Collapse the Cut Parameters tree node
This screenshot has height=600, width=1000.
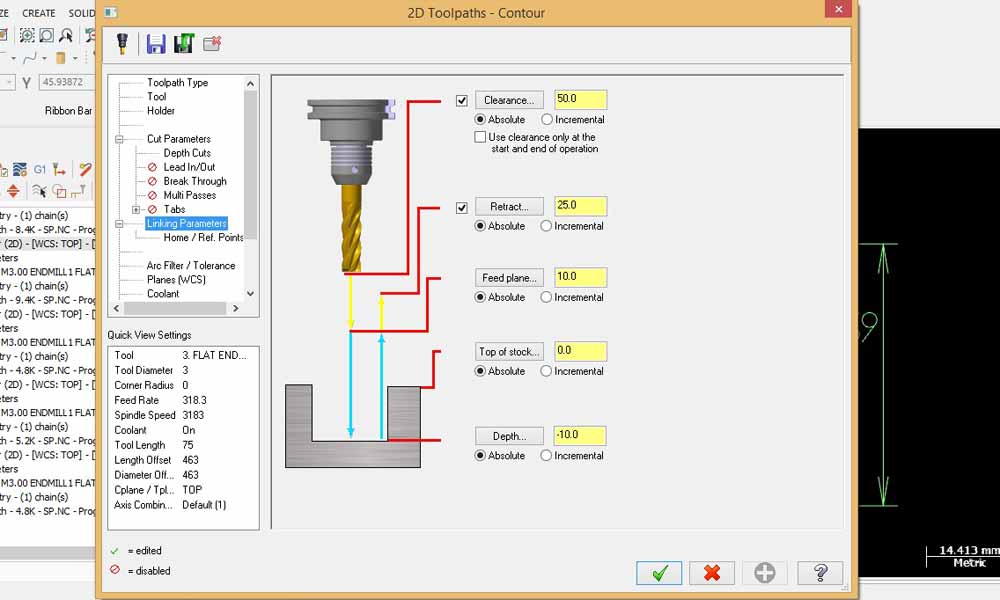pos(119,139)
